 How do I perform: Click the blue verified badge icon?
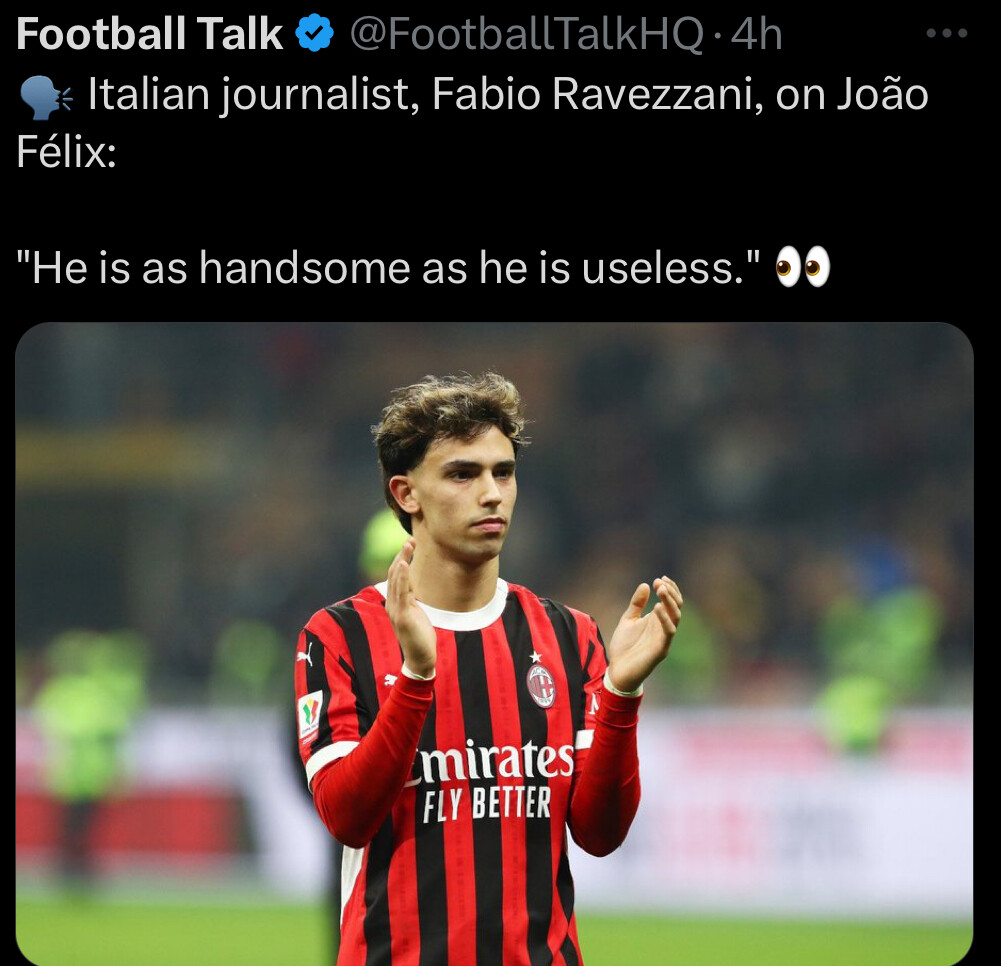click(x=315, y=34)
